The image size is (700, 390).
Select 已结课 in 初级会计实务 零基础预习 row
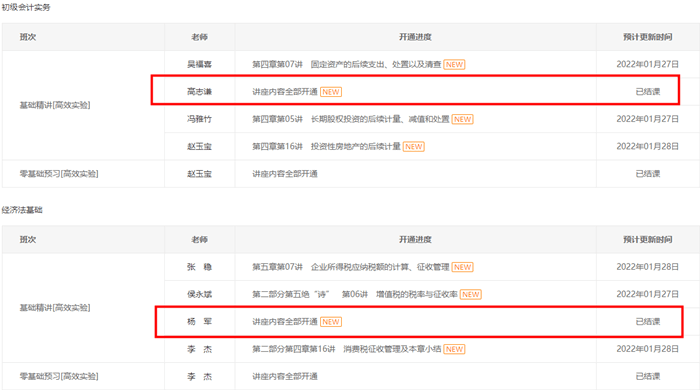point(648,174)
